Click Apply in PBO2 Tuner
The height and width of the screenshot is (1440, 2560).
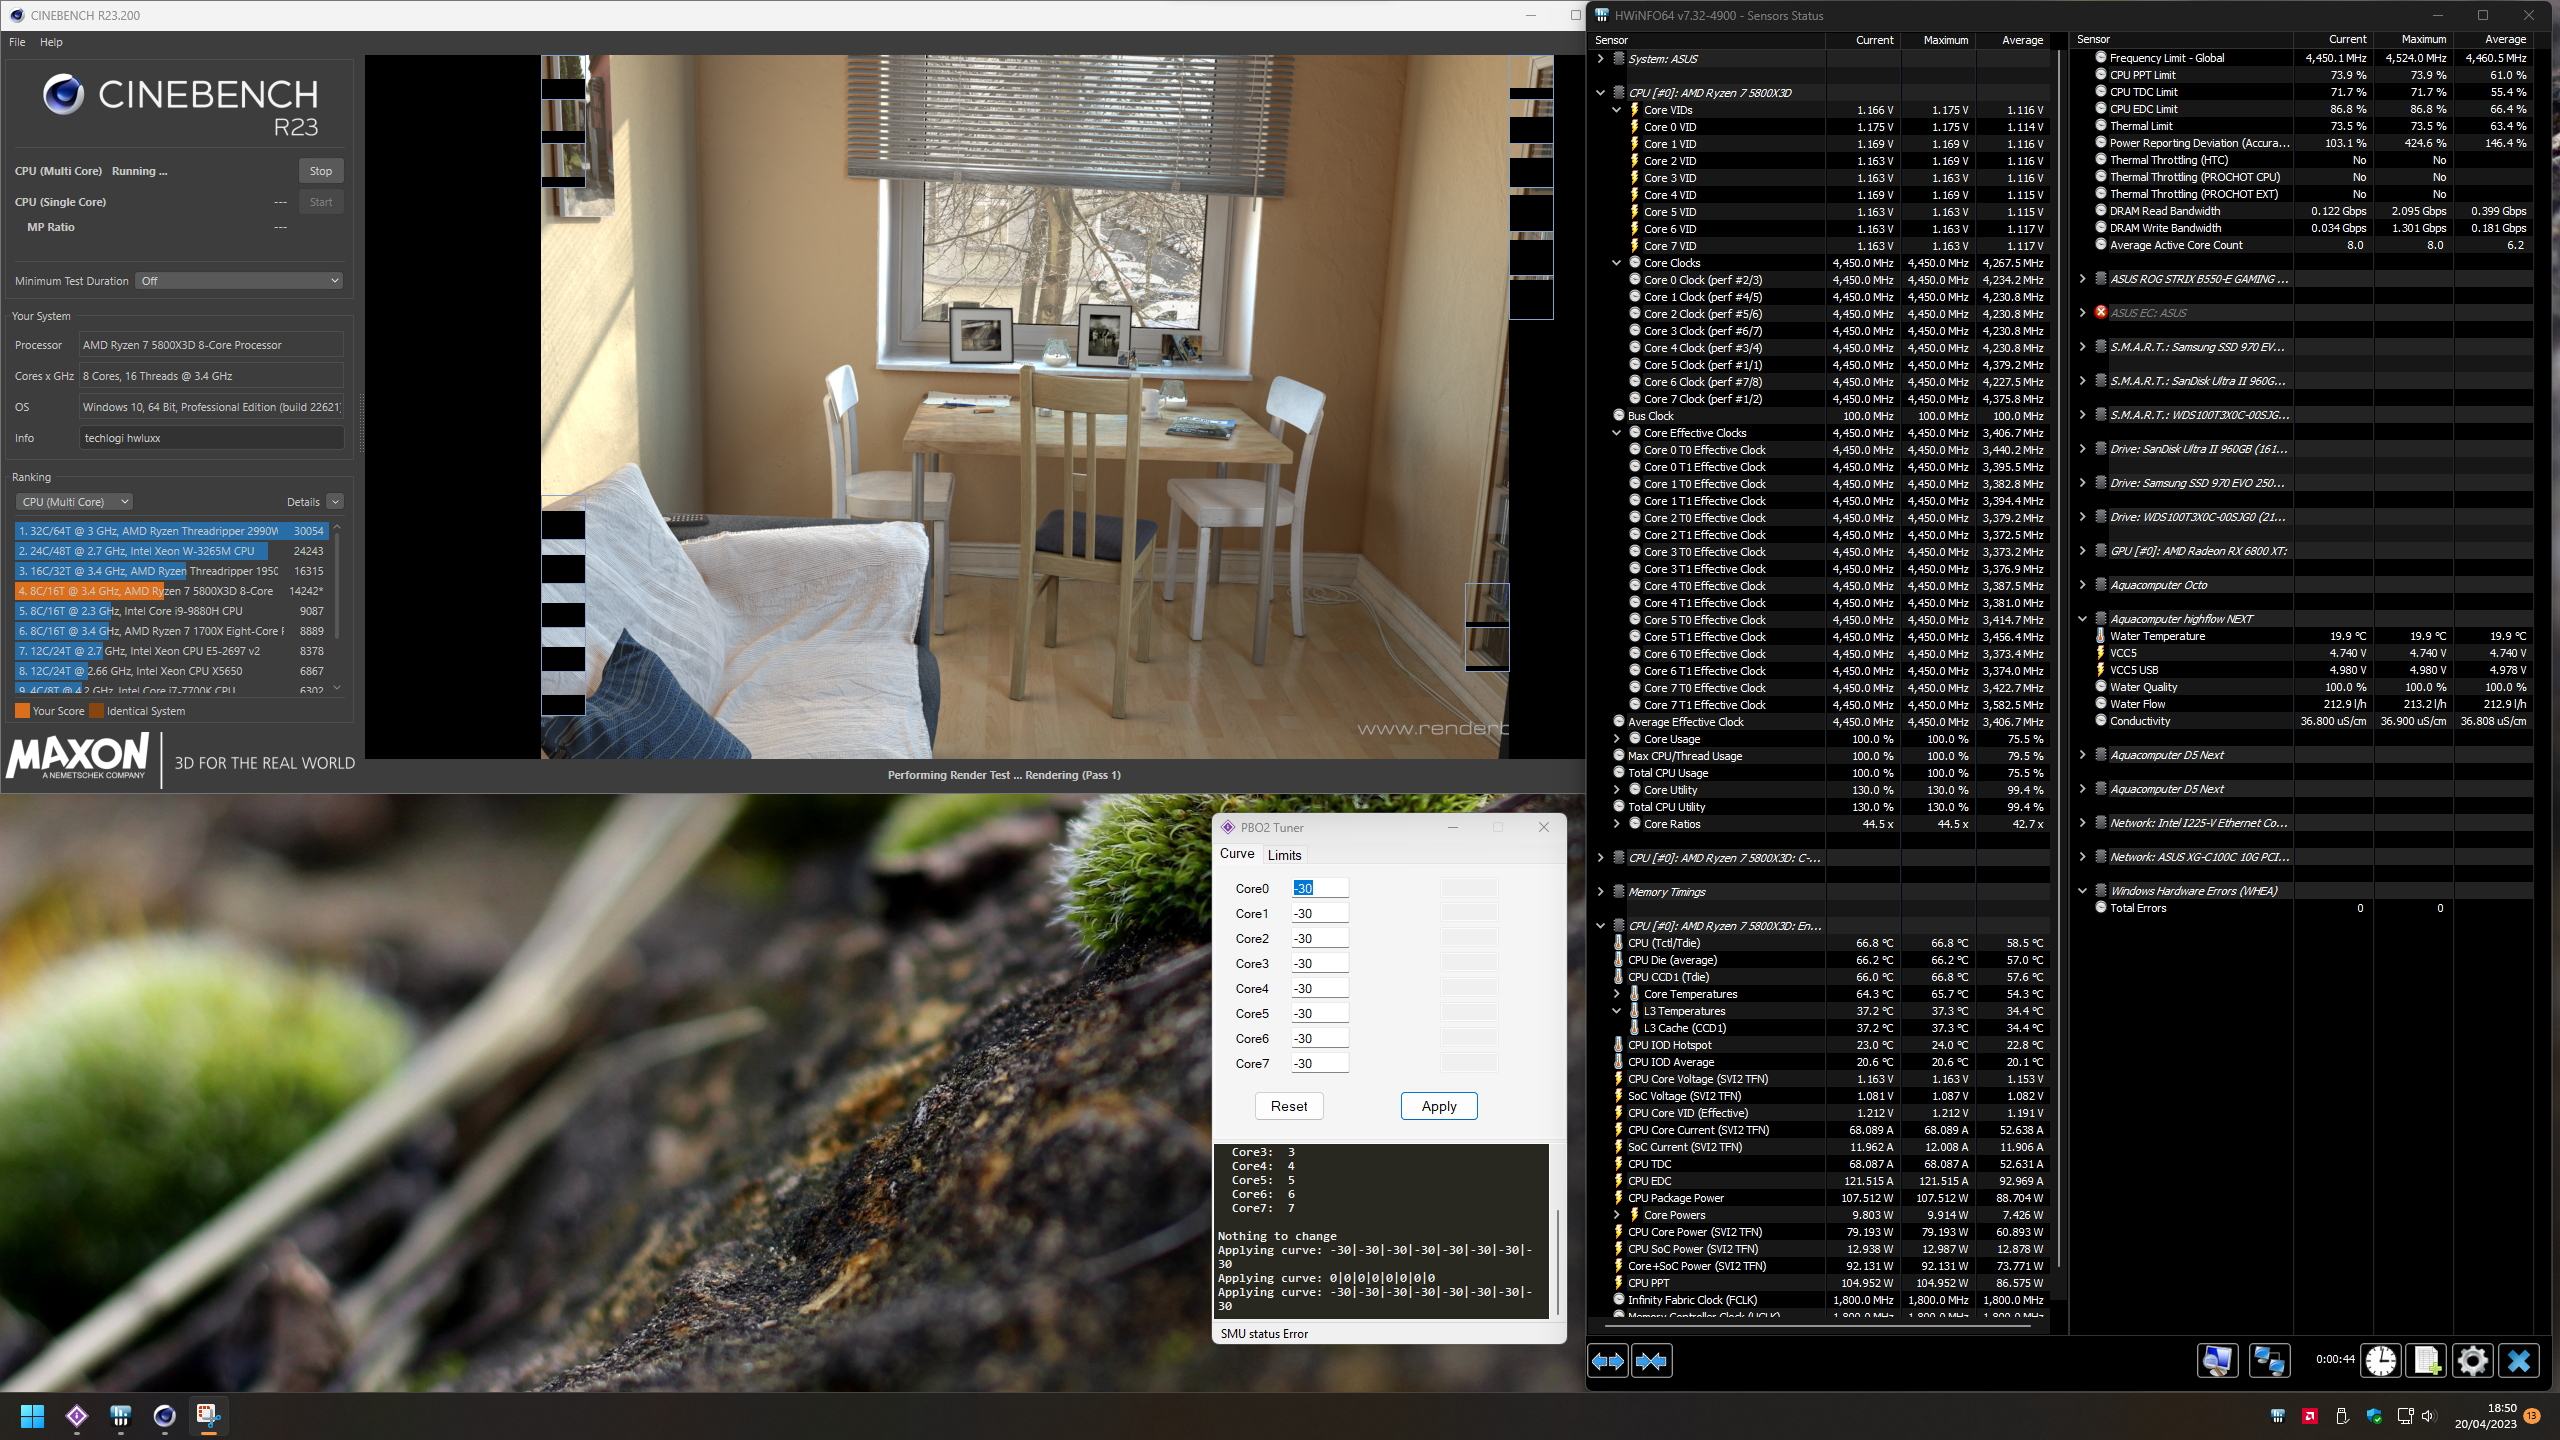1438,1106
